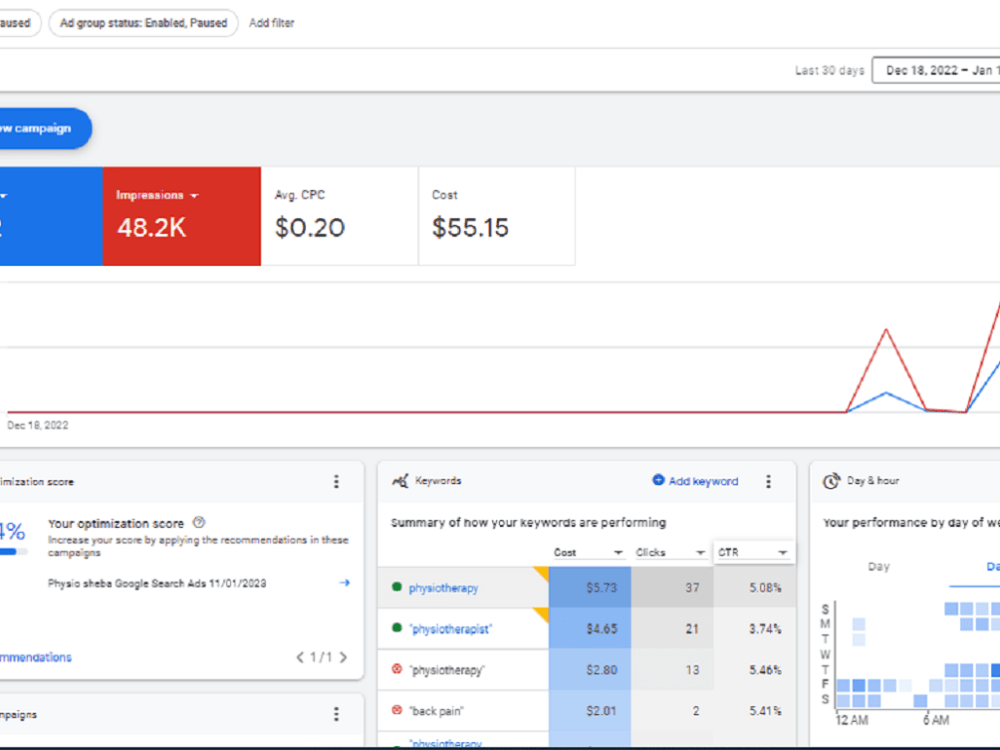Click the Day & hour clock icon
The image size is (1000, 750).
[x=831, y=481]
